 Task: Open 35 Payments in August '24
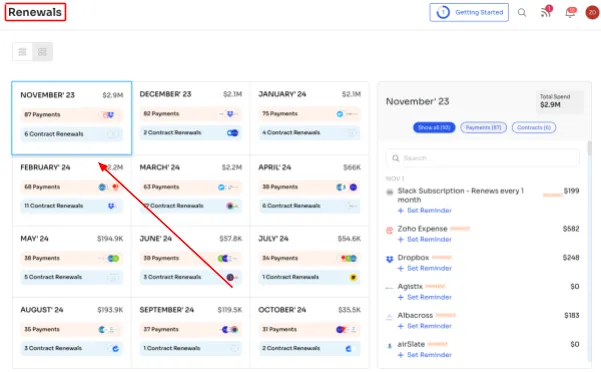(x=72, y=329)
